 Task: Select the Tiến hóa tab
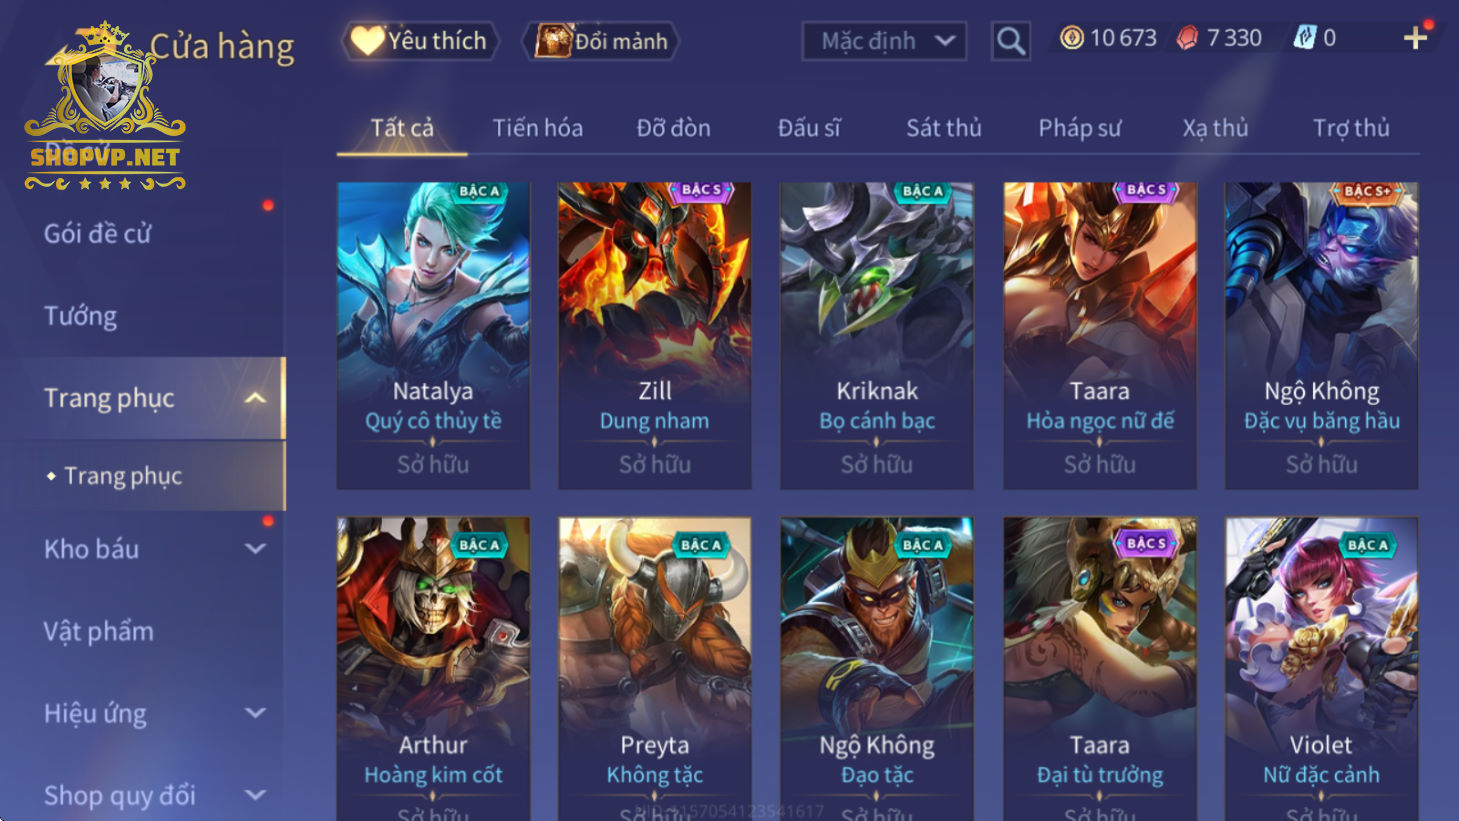point(537,128)
